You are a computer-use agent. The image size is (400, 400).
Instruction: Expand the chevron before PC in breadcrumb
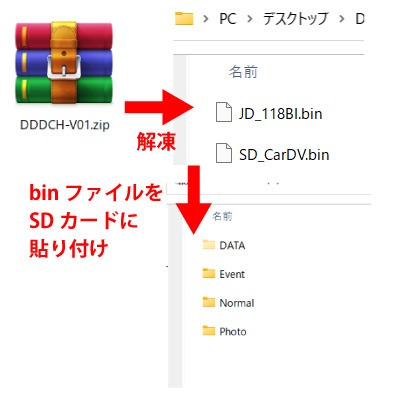pyautogui.click(x=206, y=19)
